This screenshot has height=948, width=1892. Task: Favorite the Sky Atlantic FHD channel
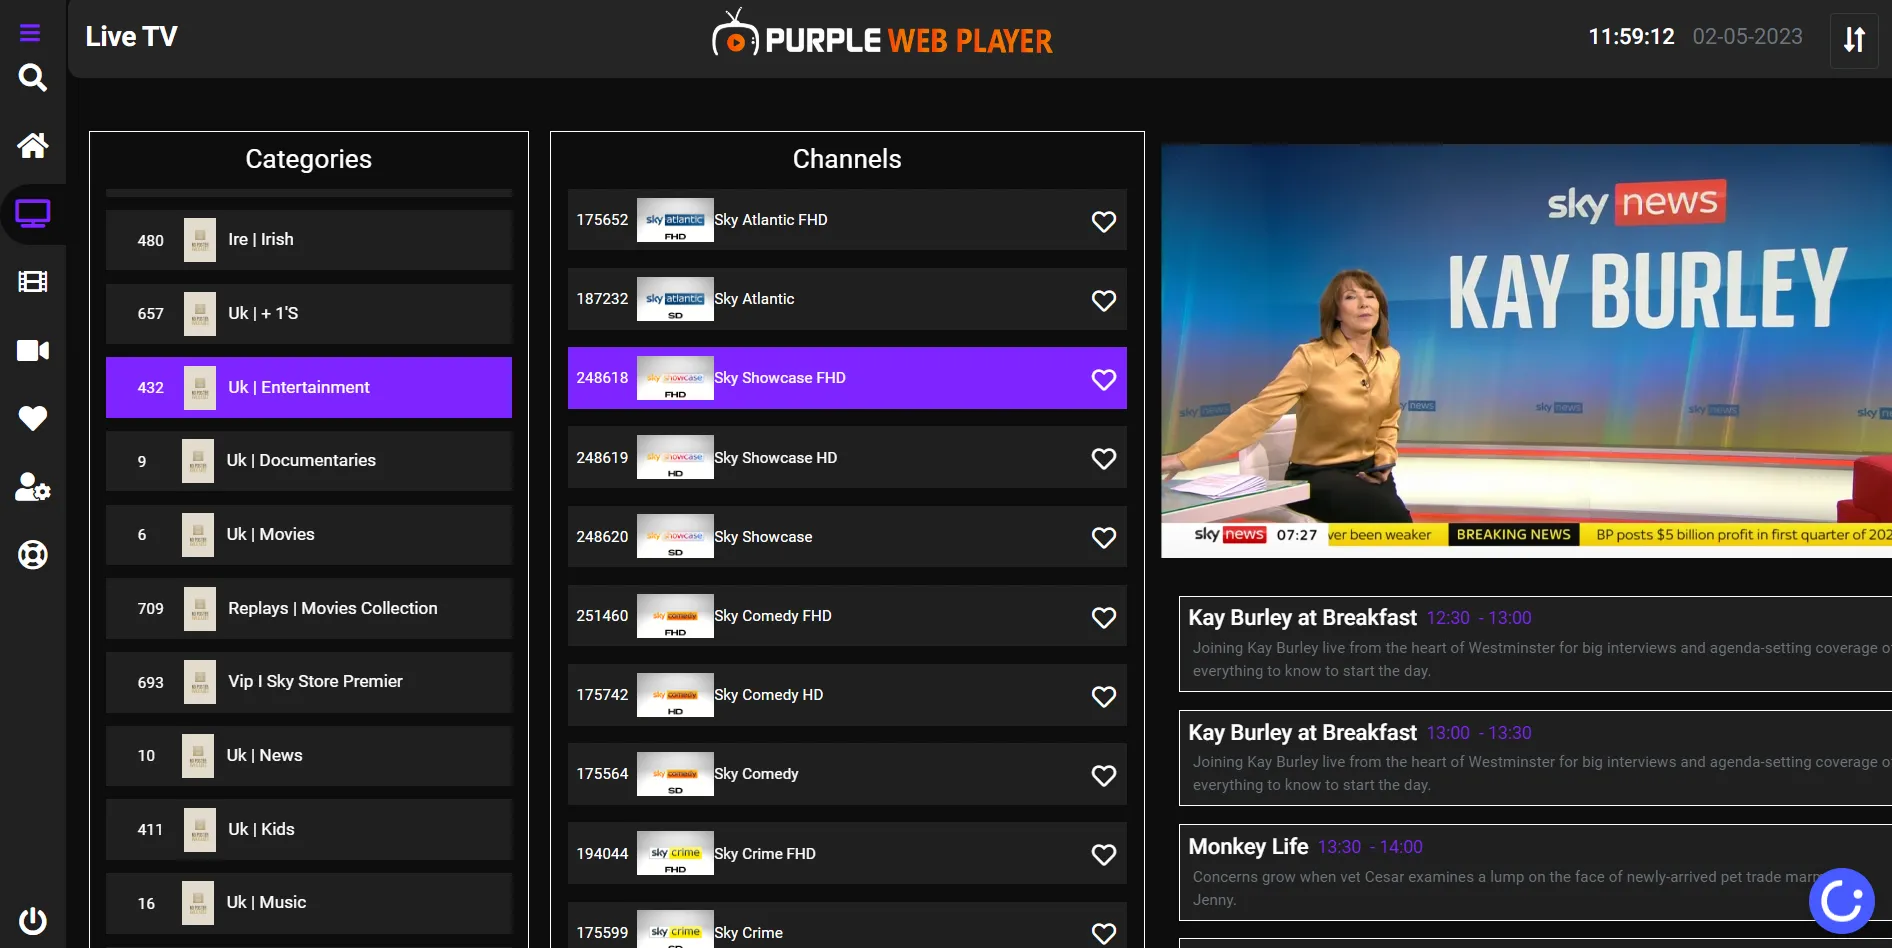pyautogui.click(x=1104, y=221)
